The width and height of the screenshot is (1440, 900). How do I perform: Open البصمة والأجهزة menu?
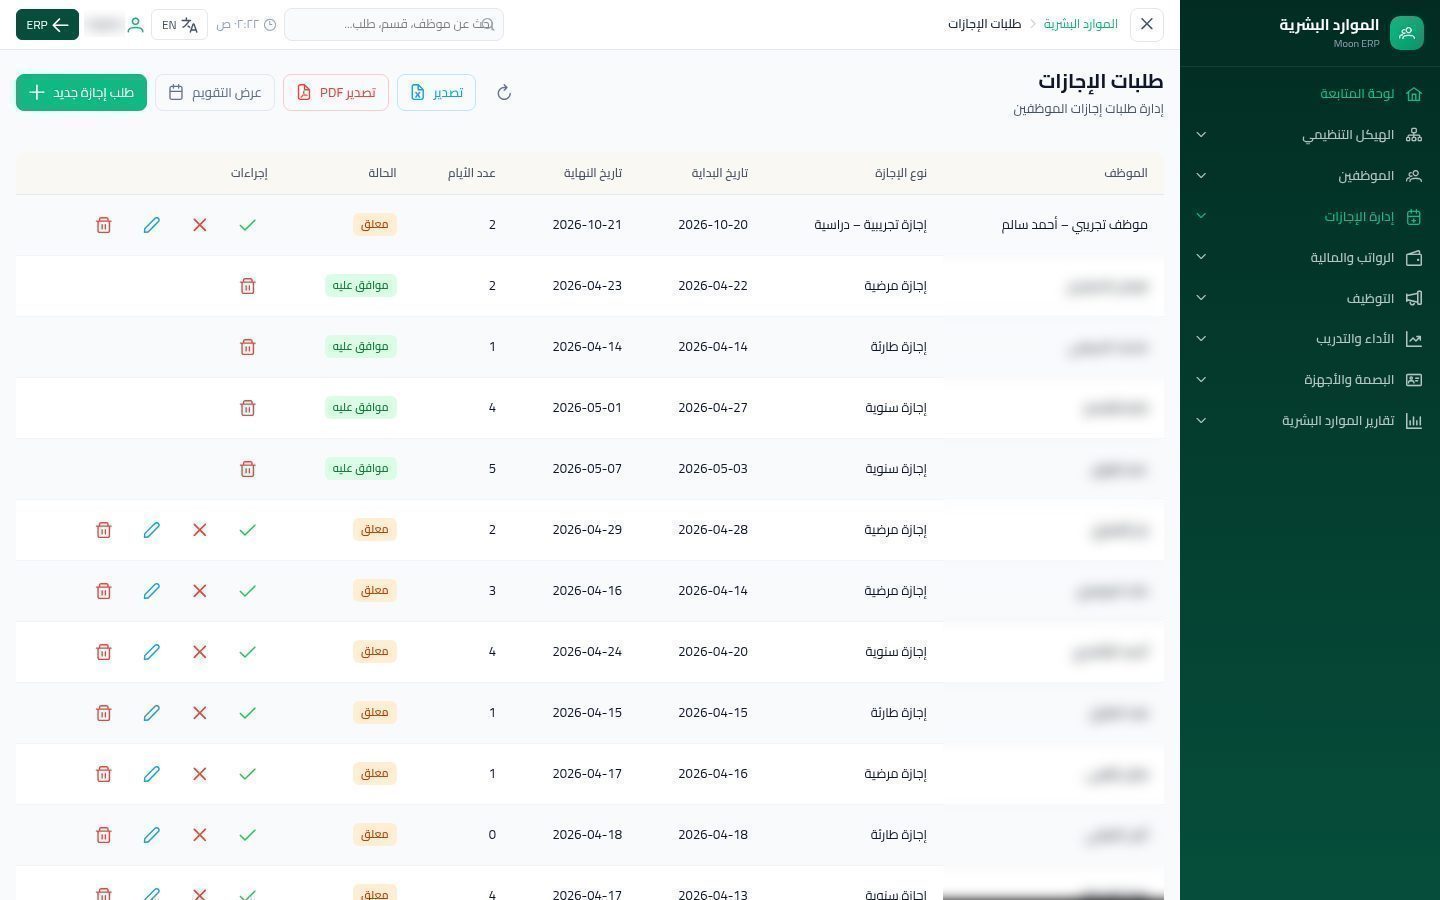pyautogui.click(x=1310, y=381)
